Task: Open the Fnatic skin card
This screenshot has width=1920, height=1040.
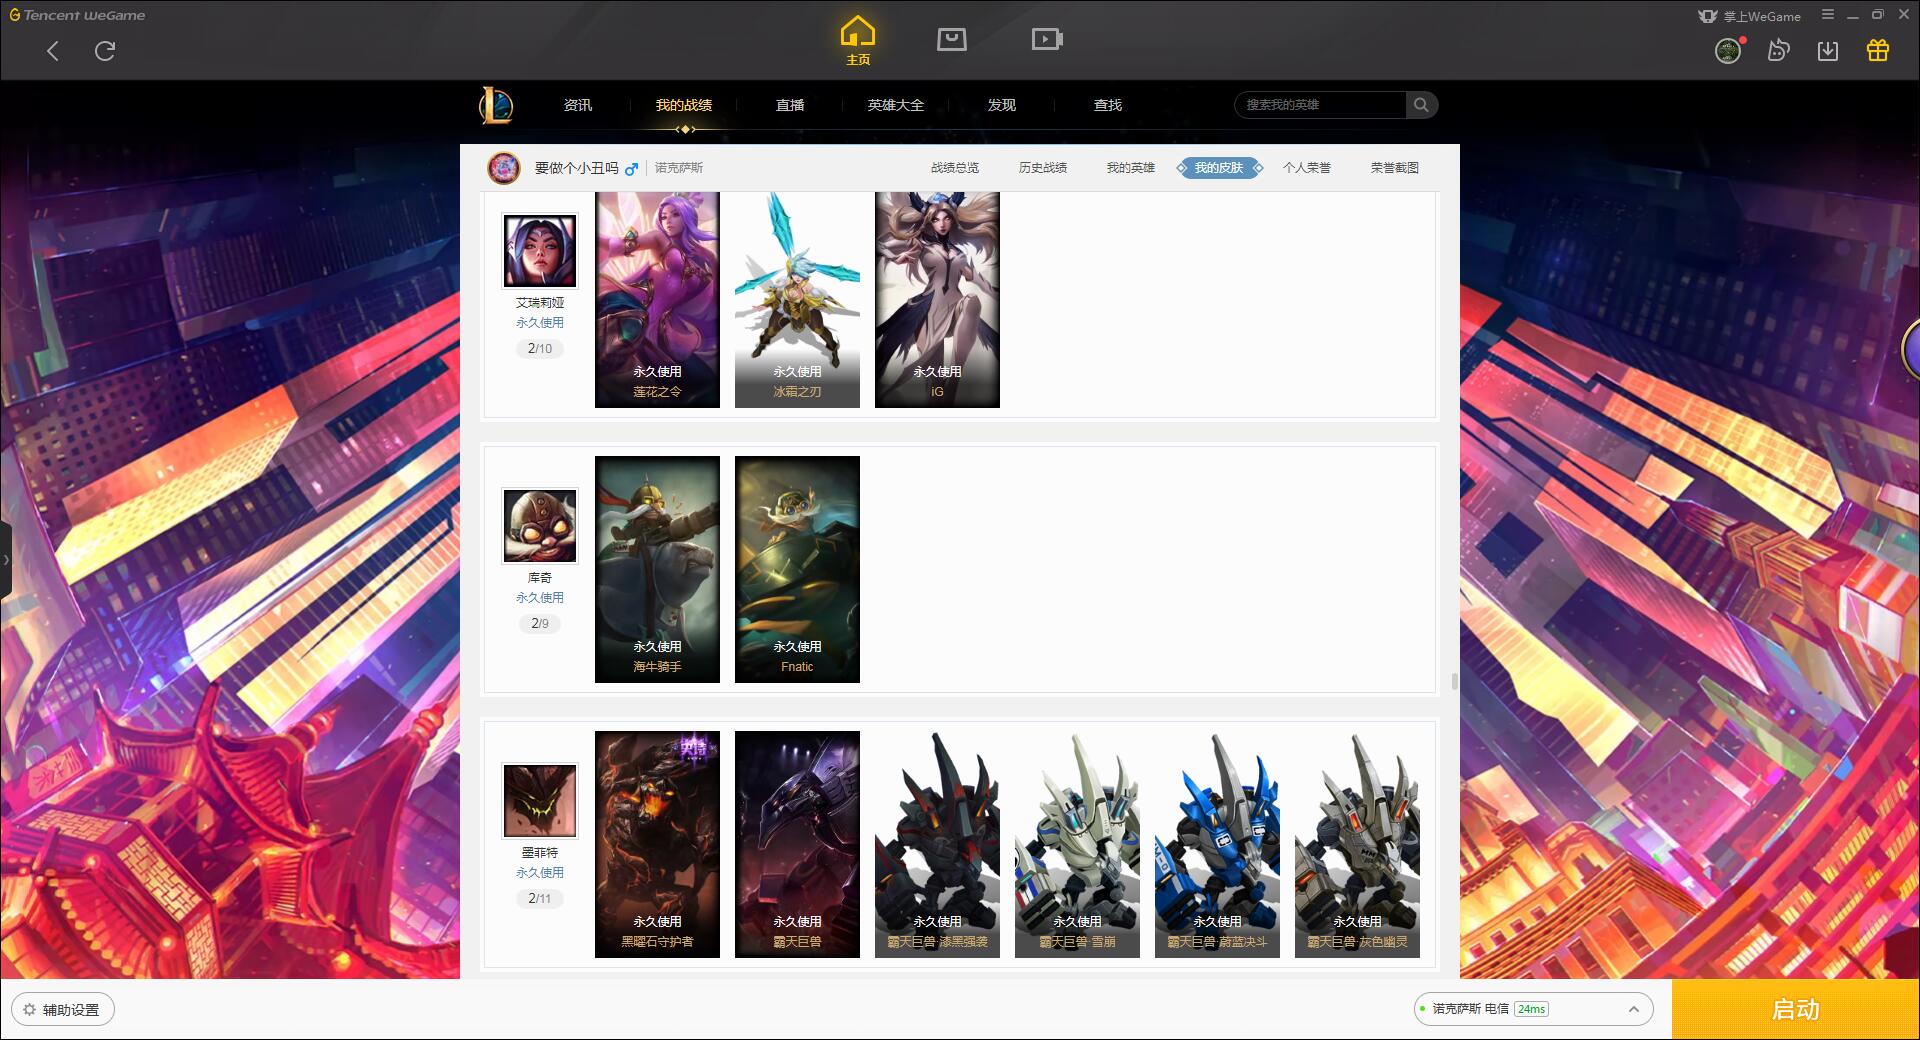Action: (797, 569)
